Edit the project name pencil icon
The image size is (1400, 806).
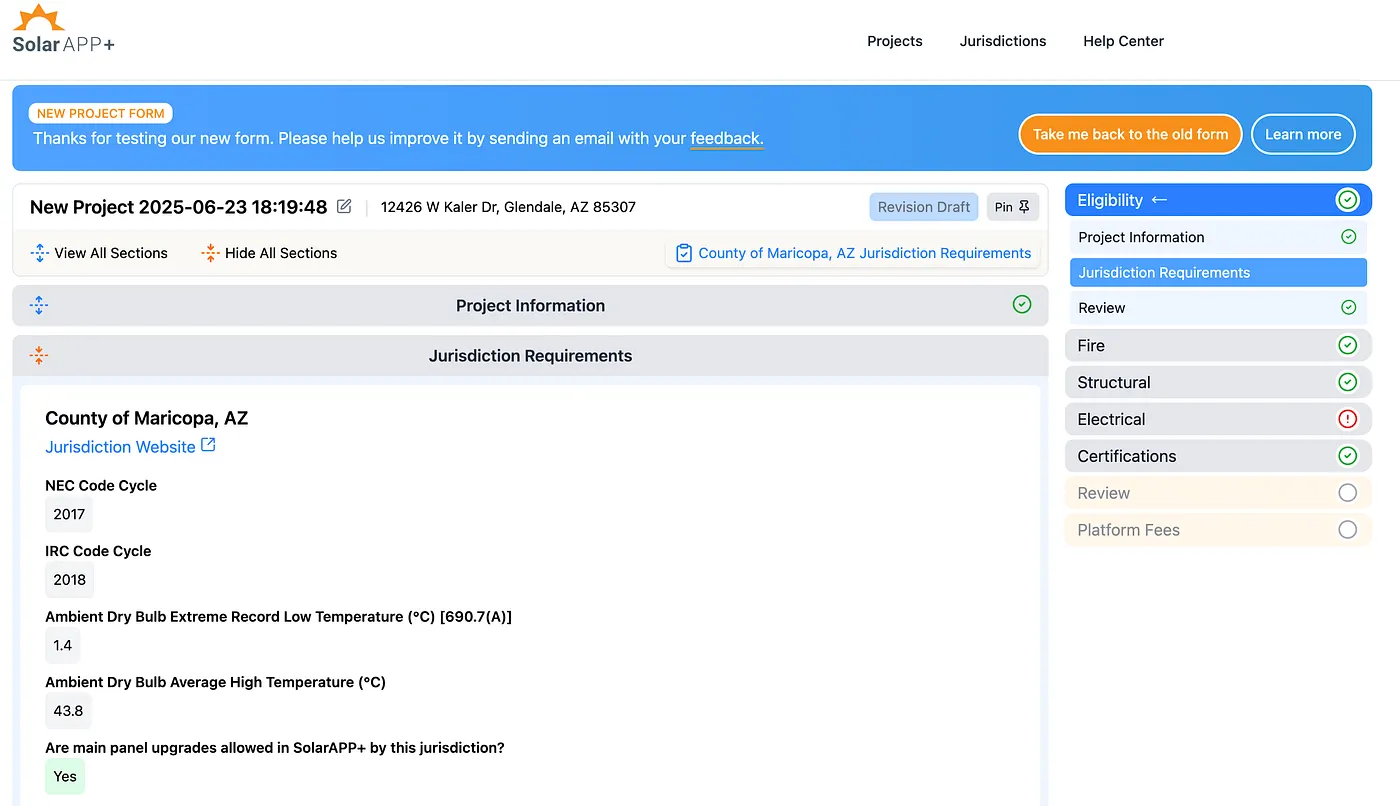click(344, 206)
